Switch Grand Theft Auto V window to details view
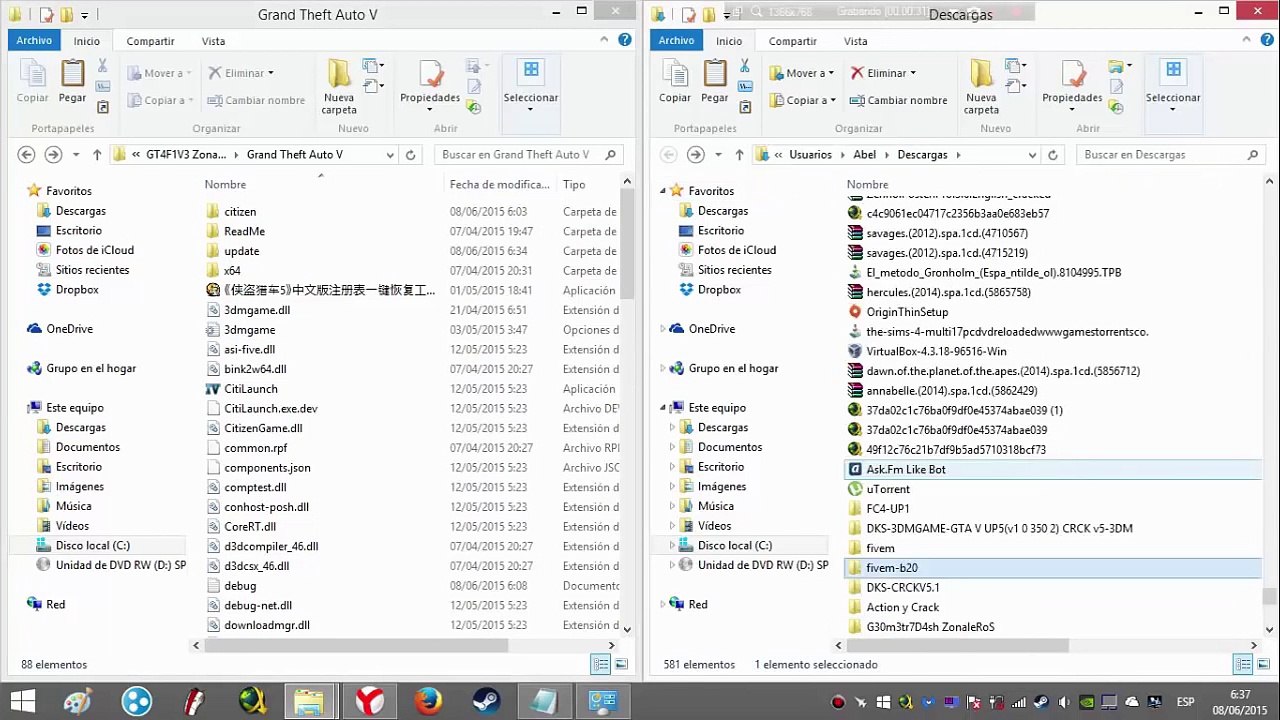The width and height of the screenshot is (1280, 720). [600, 664]
